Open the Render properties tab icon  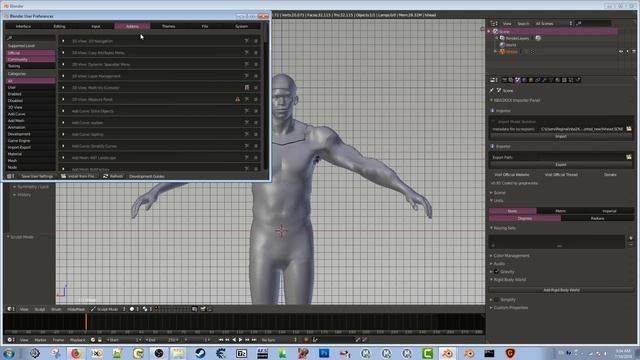pos(504,80)
